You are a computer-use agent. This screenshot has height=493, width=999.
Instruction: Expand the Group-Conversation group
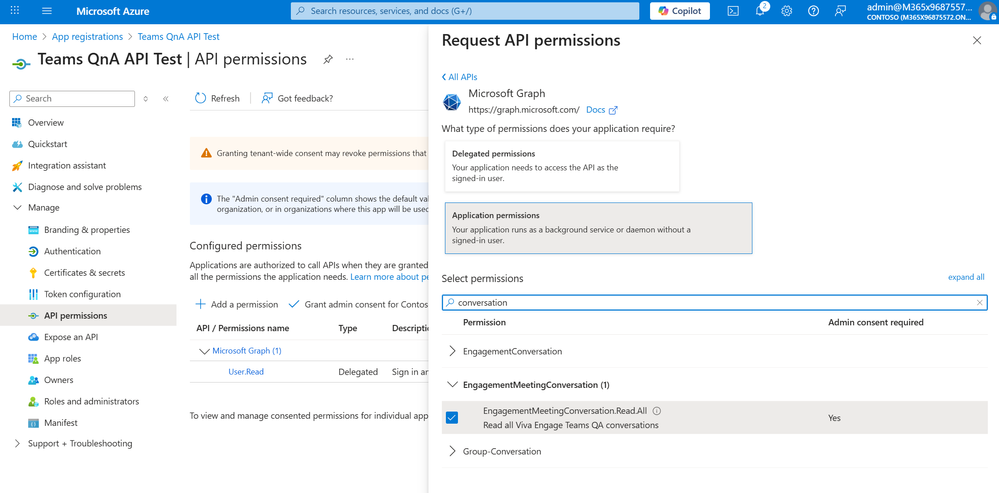point(452,451)
